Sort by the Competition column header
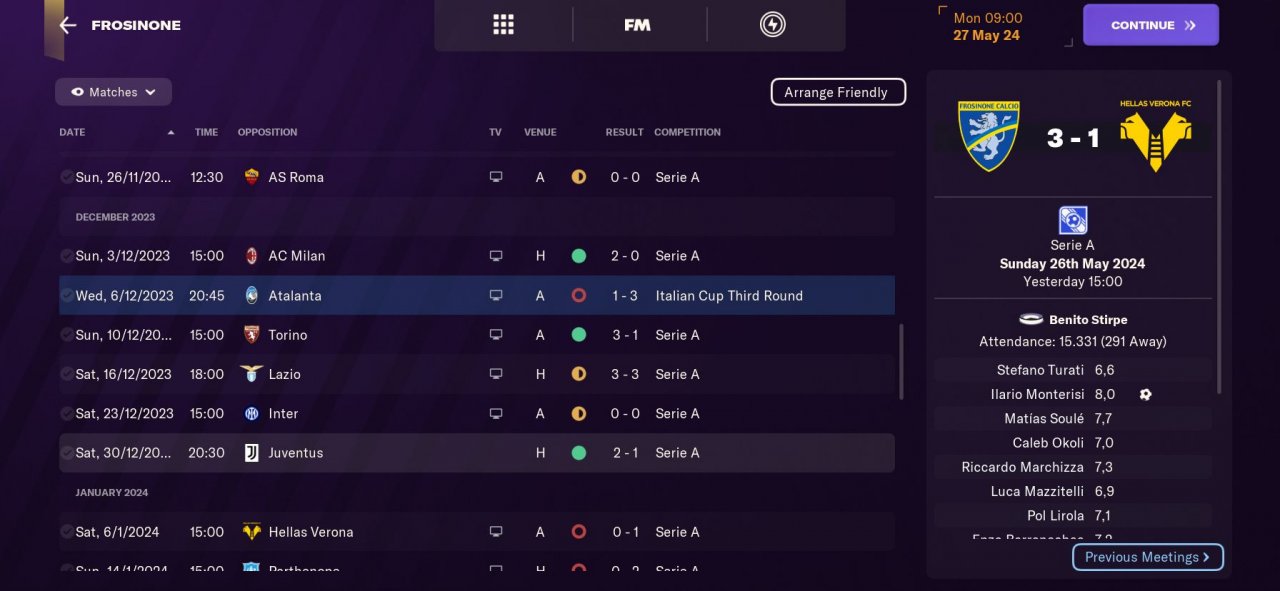The image size is (1280, 591). 687,132
